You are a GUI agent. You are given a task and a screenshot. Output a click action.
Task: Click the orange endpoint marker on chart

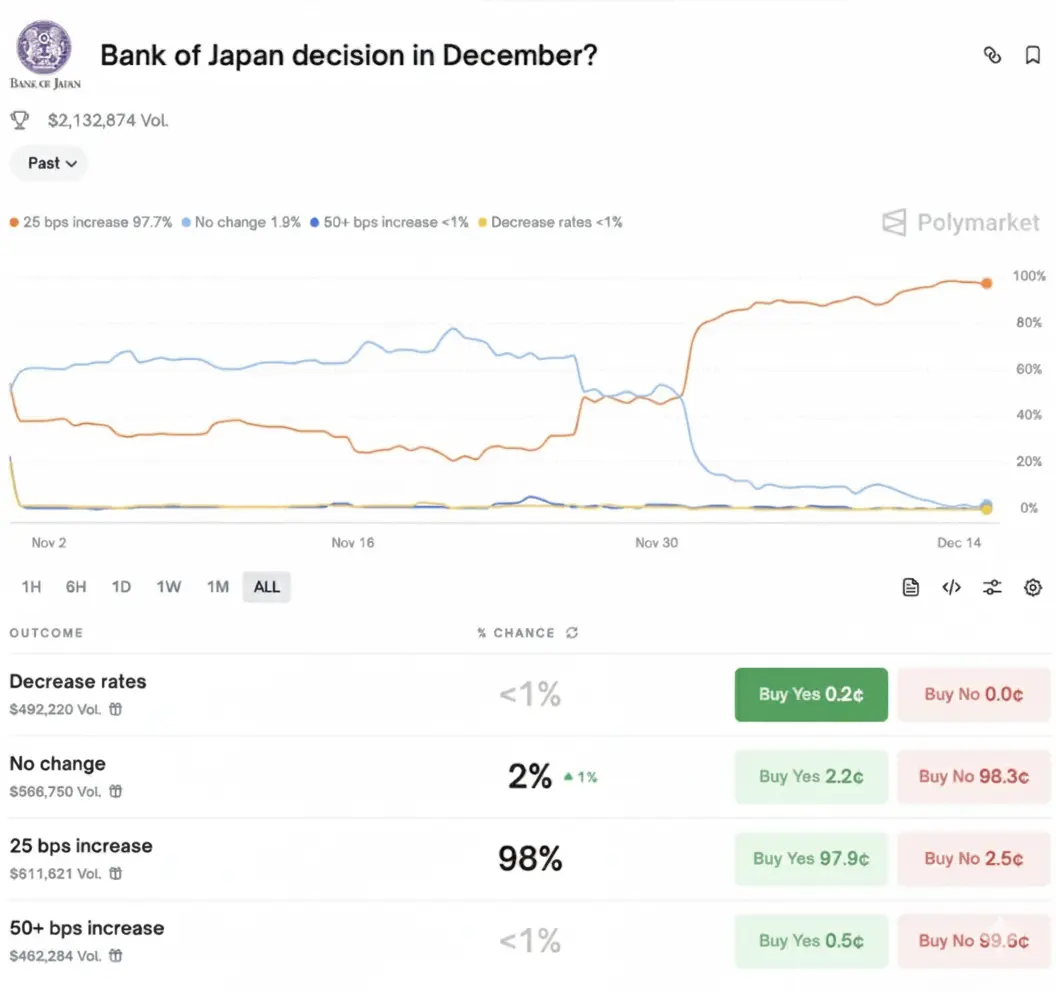tap(986, 283)
